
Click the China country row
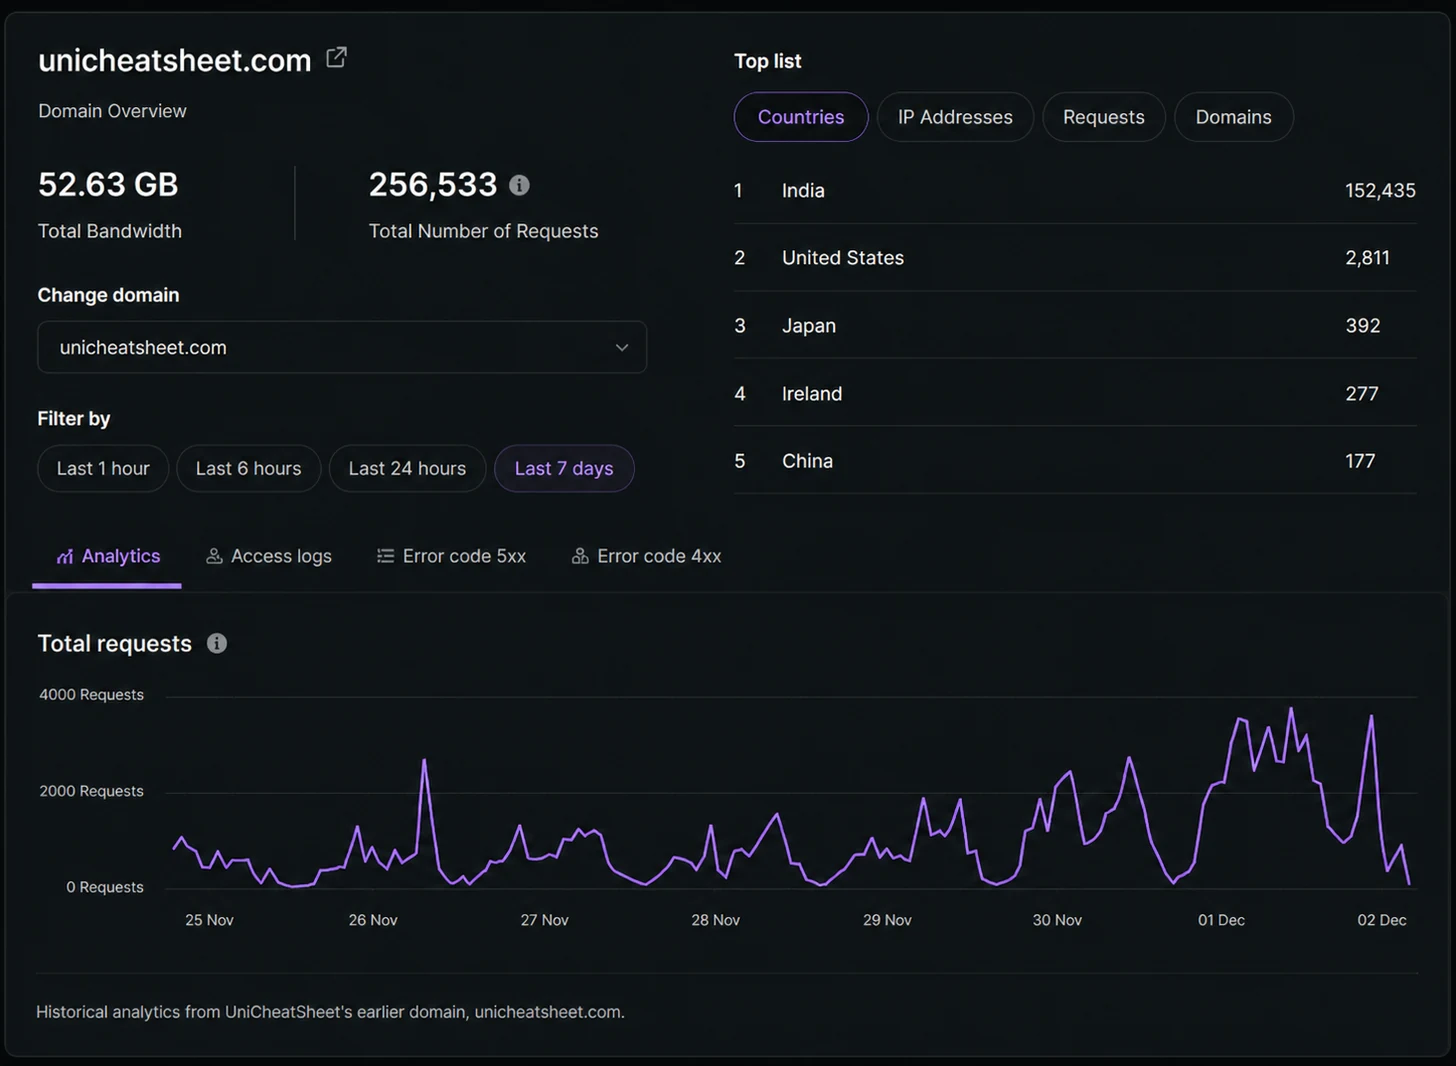[x=1075, y=461]
